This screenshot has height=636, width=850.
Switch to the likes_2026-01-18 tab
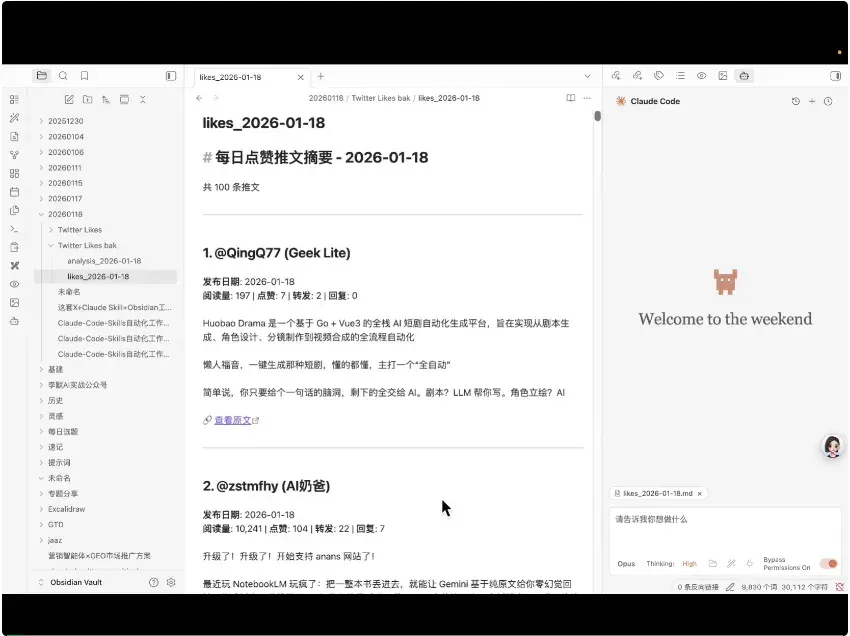click(230, 77)
